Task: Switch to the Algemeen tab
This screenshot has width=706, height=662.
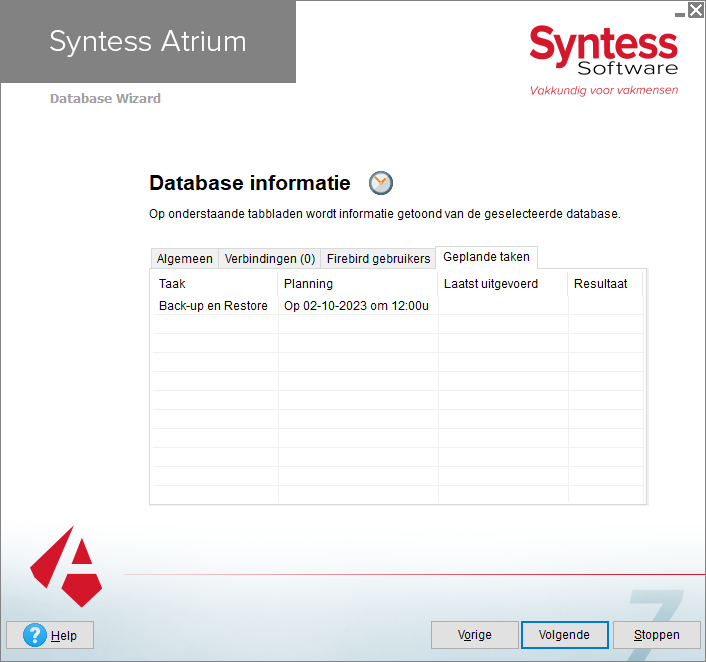Action: tap(185, 259)
